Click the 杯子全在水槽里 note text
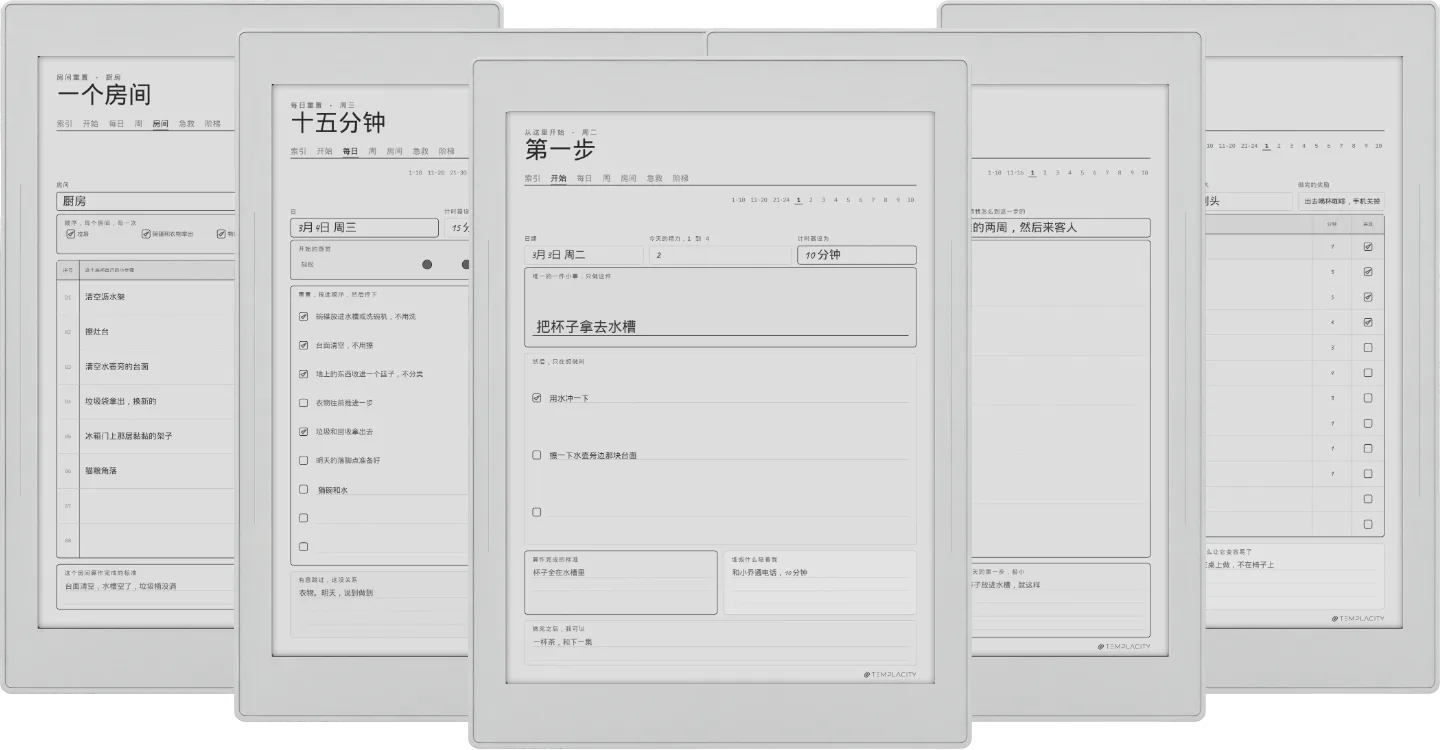Viewport: 1440px width, 750px height. point(559,573)
